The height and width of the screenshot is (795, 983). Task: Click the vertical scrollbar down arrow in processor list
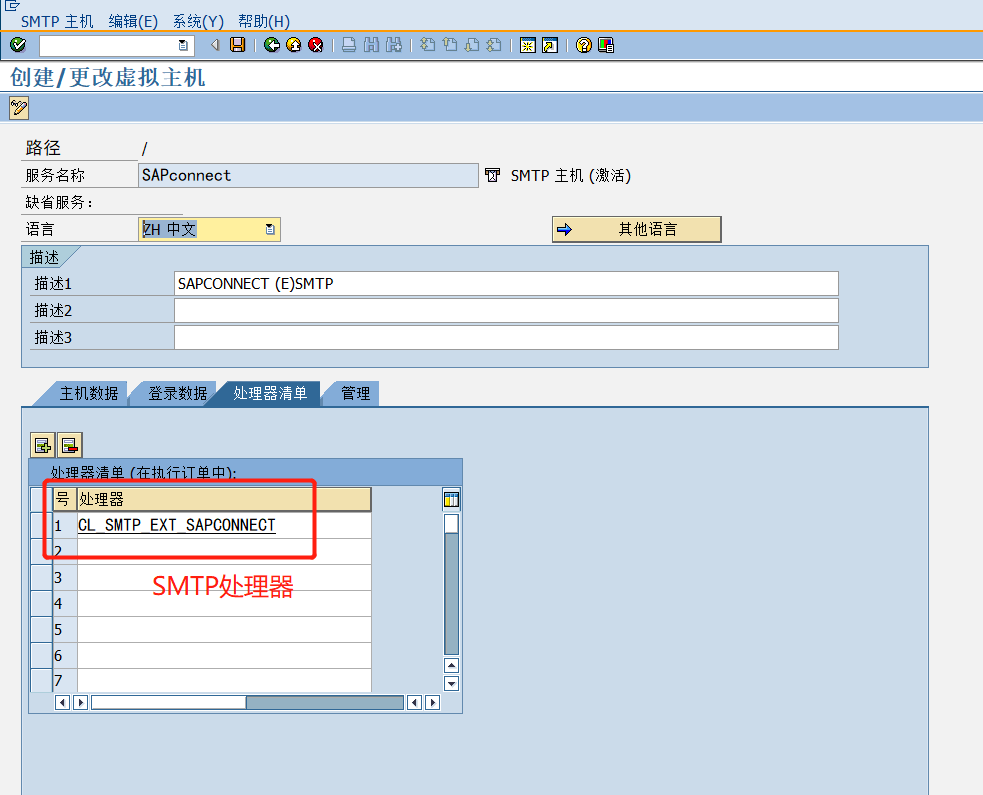pyautogui.click(x=451, y=684)
